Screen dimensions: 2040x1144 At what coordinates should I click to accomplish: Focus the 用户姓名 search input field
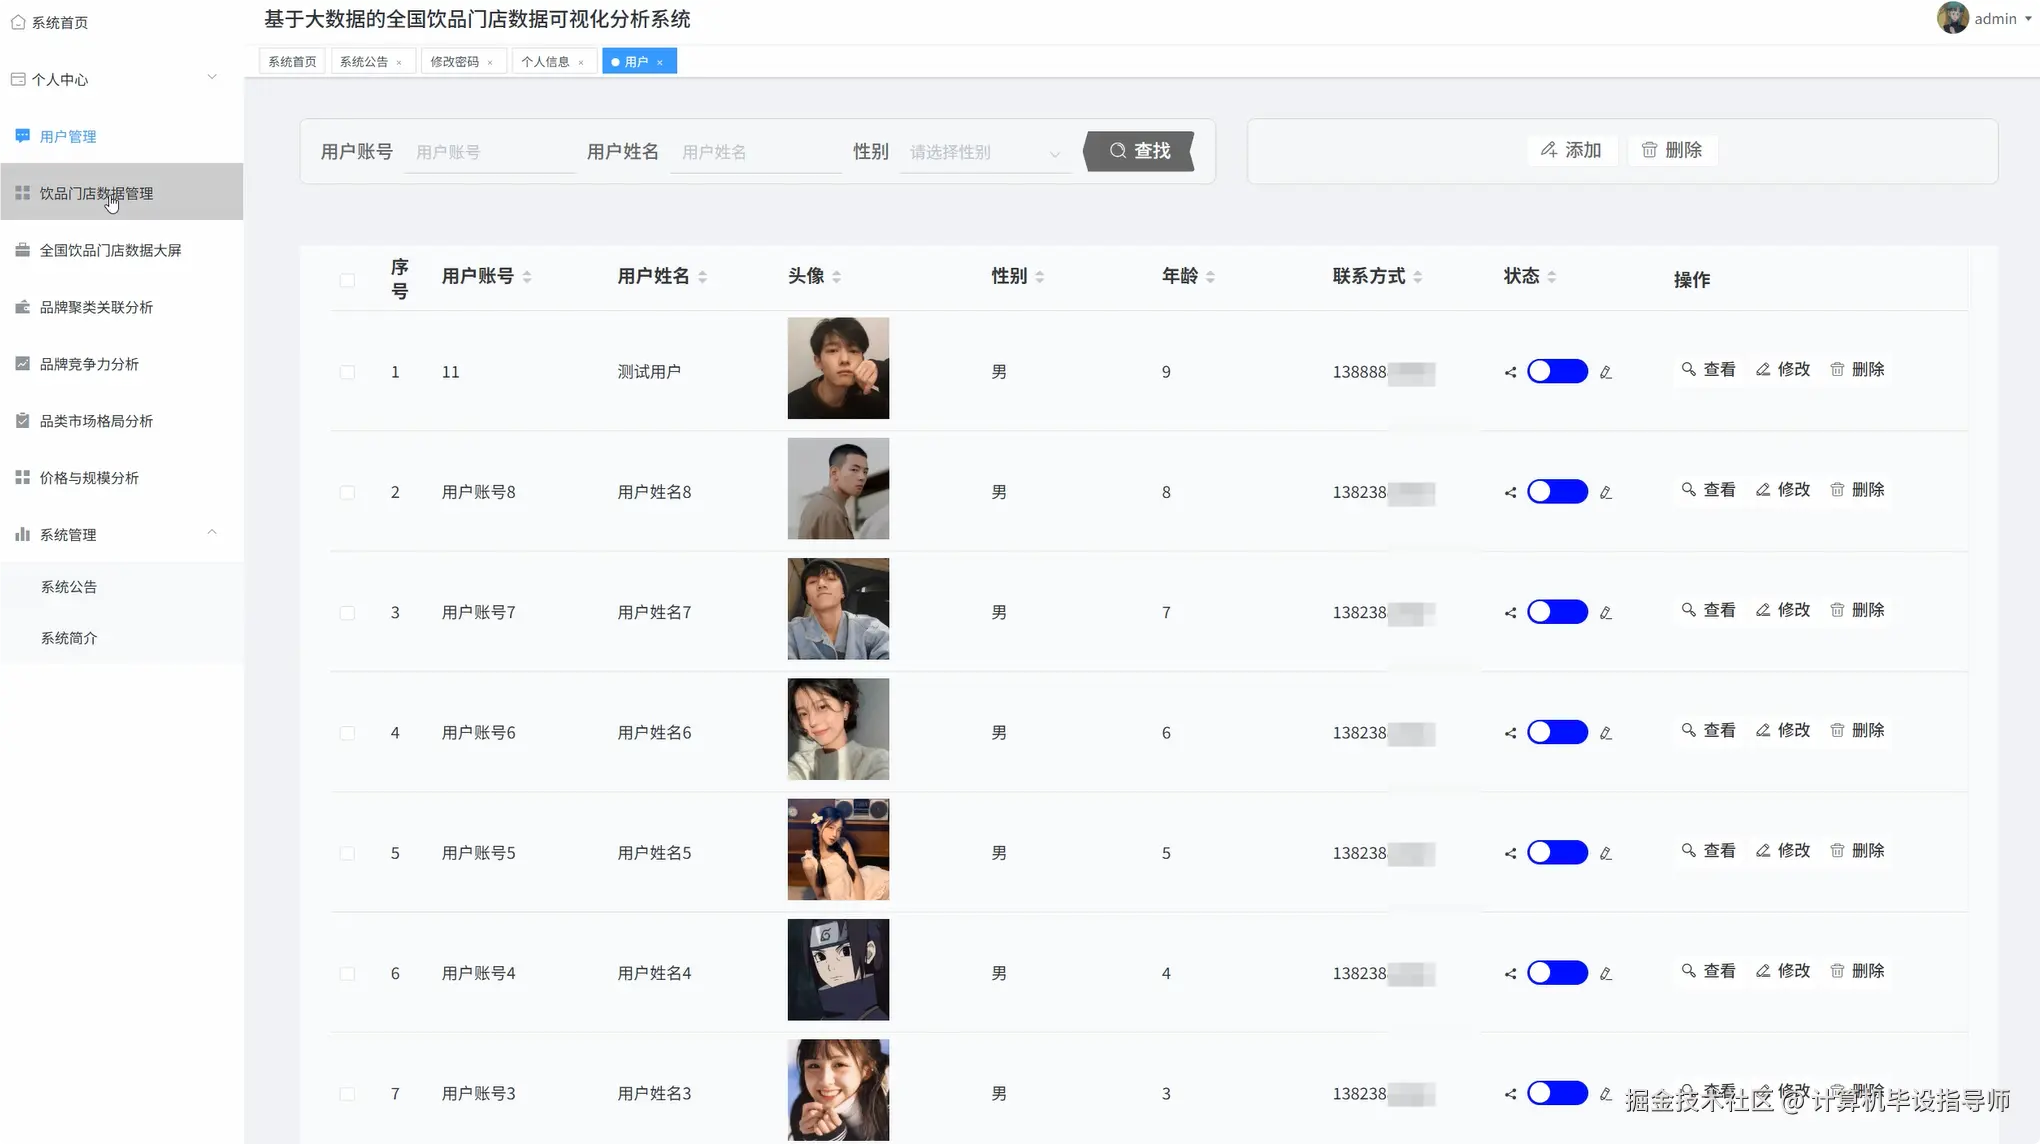pyautogui.click(x=755, y=153)
